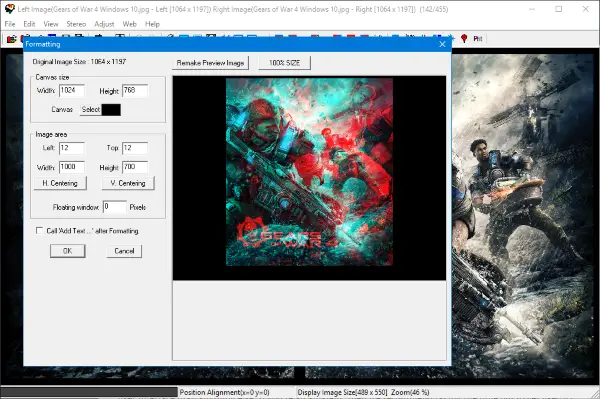This screenshot has width=600, height=399.
Task: Open the File menu
Action: [10, 24]
